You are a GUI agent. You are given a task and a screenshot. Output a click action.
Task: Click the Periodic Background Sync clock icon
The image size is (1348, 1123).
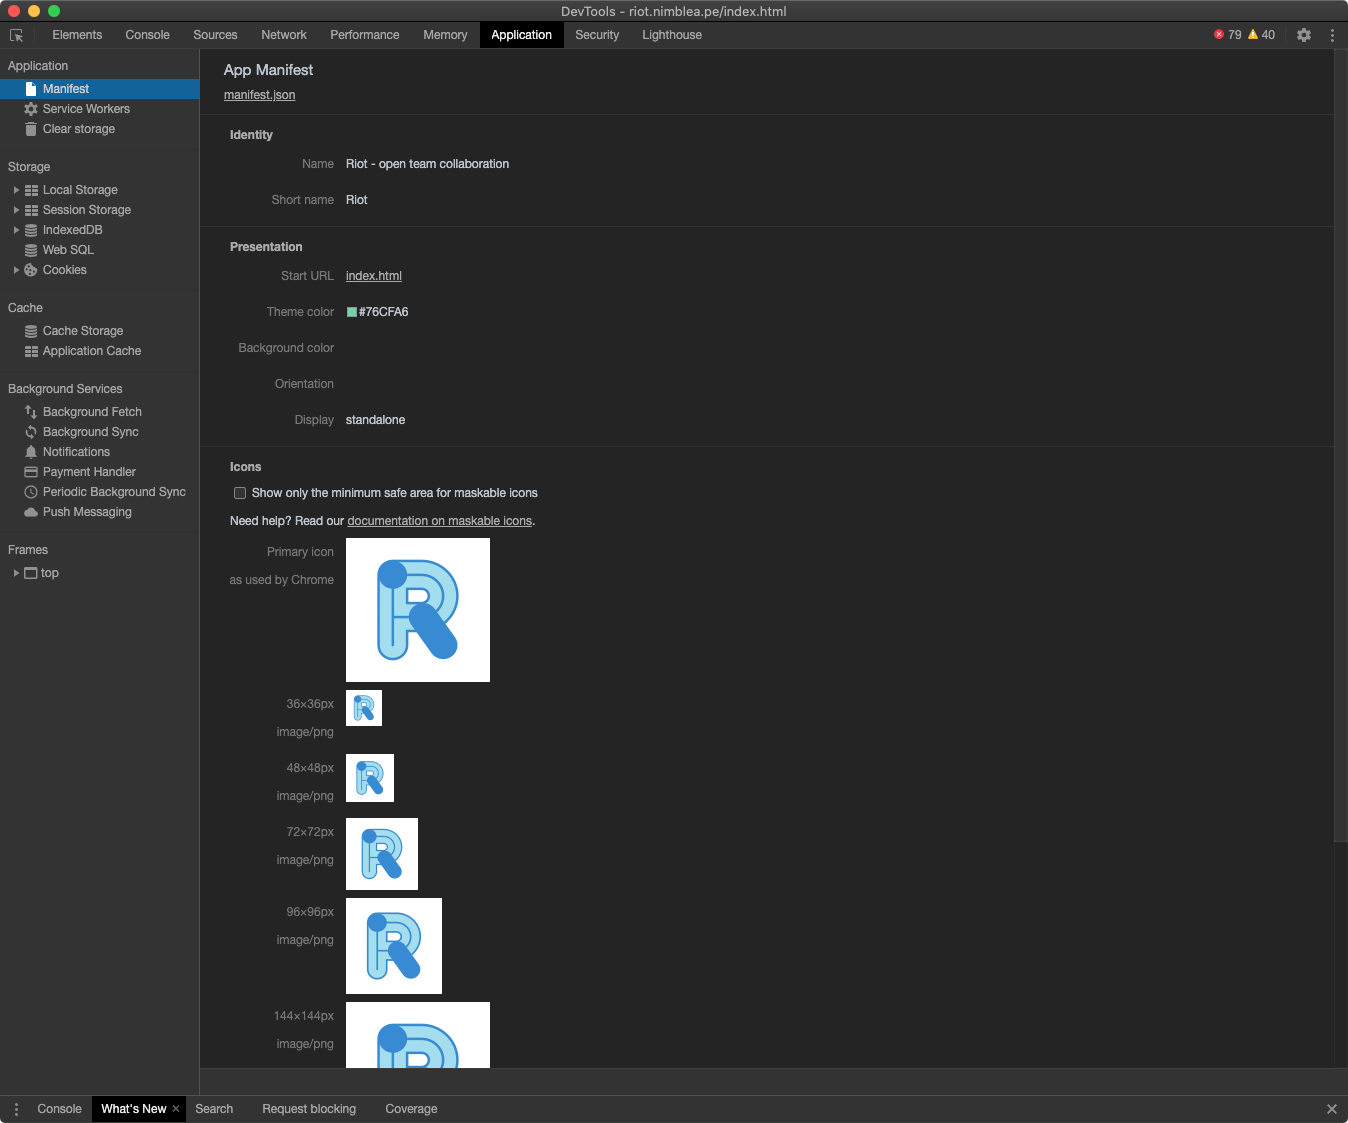[x=31, y=492]
